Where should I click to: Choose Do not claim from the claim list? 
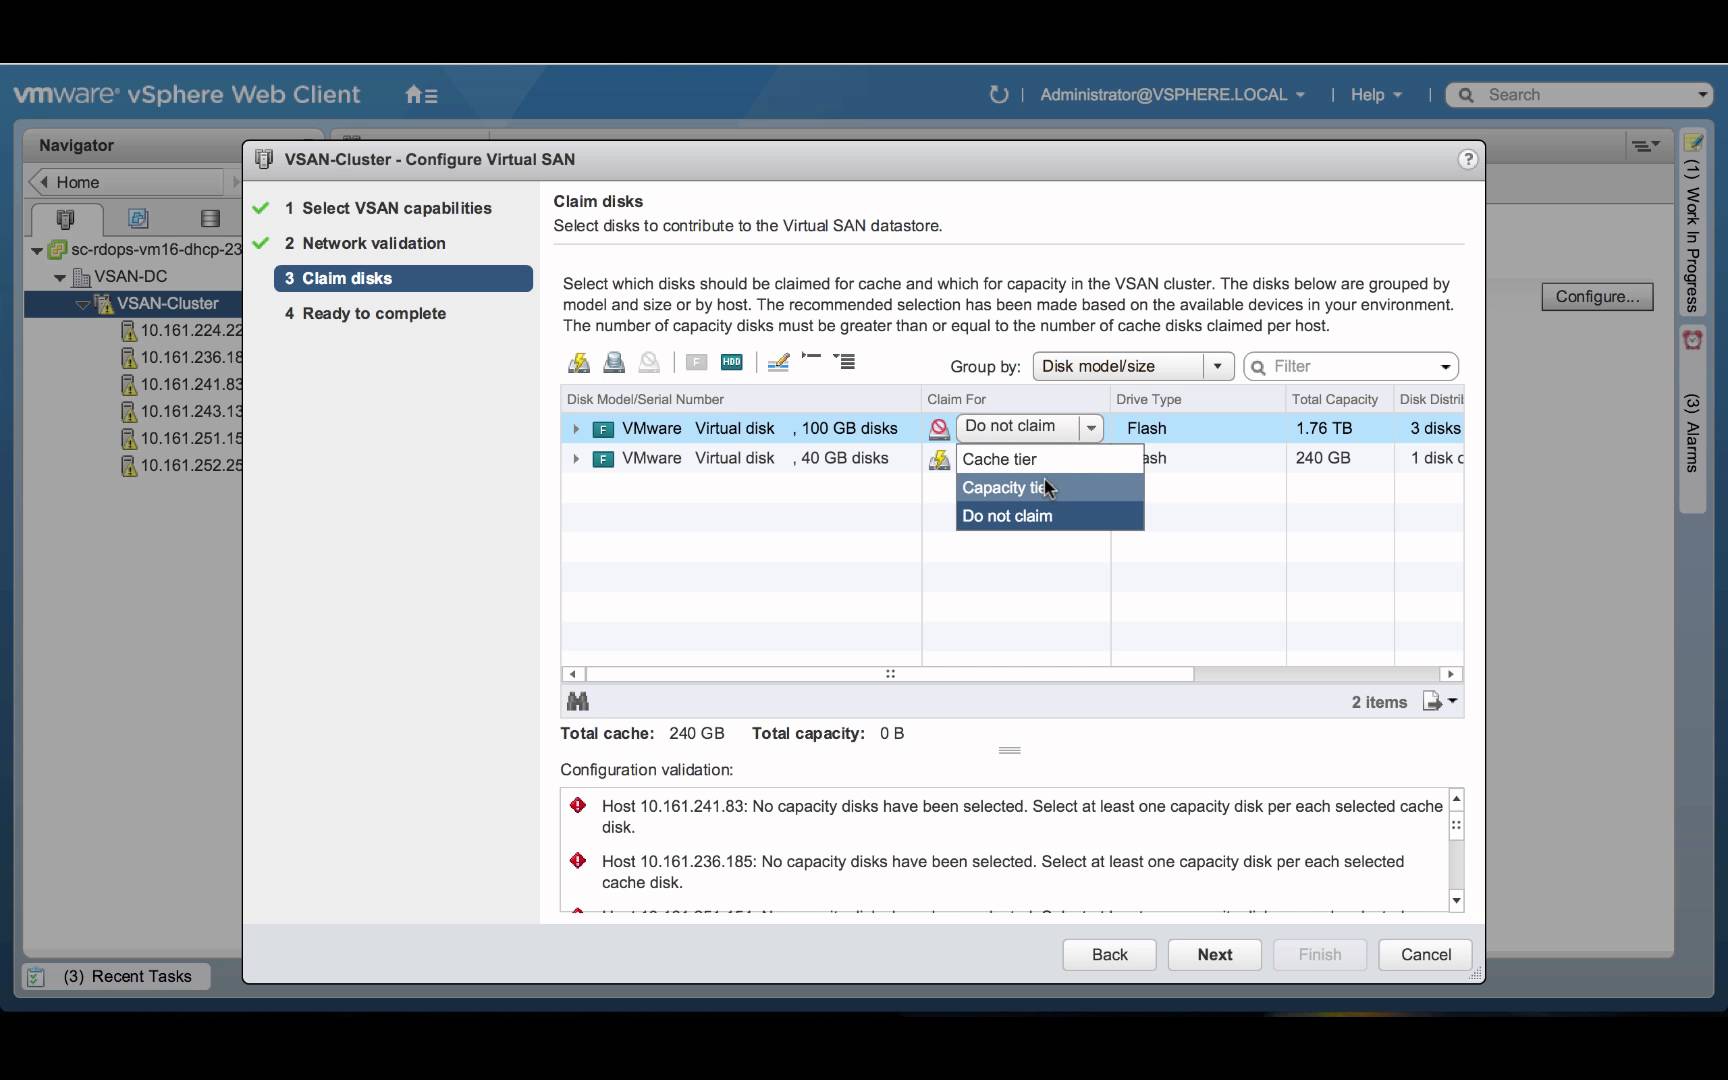tap(1050, 516)
